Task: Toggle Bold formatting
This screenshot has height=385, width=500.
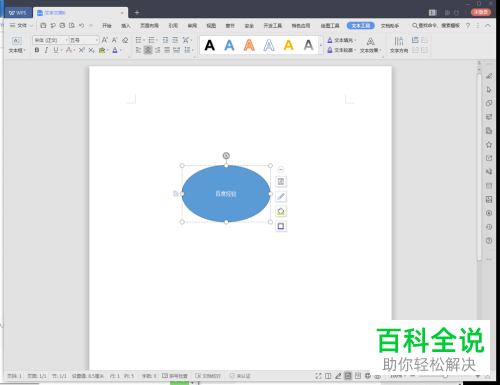Action: click(37, 50)
